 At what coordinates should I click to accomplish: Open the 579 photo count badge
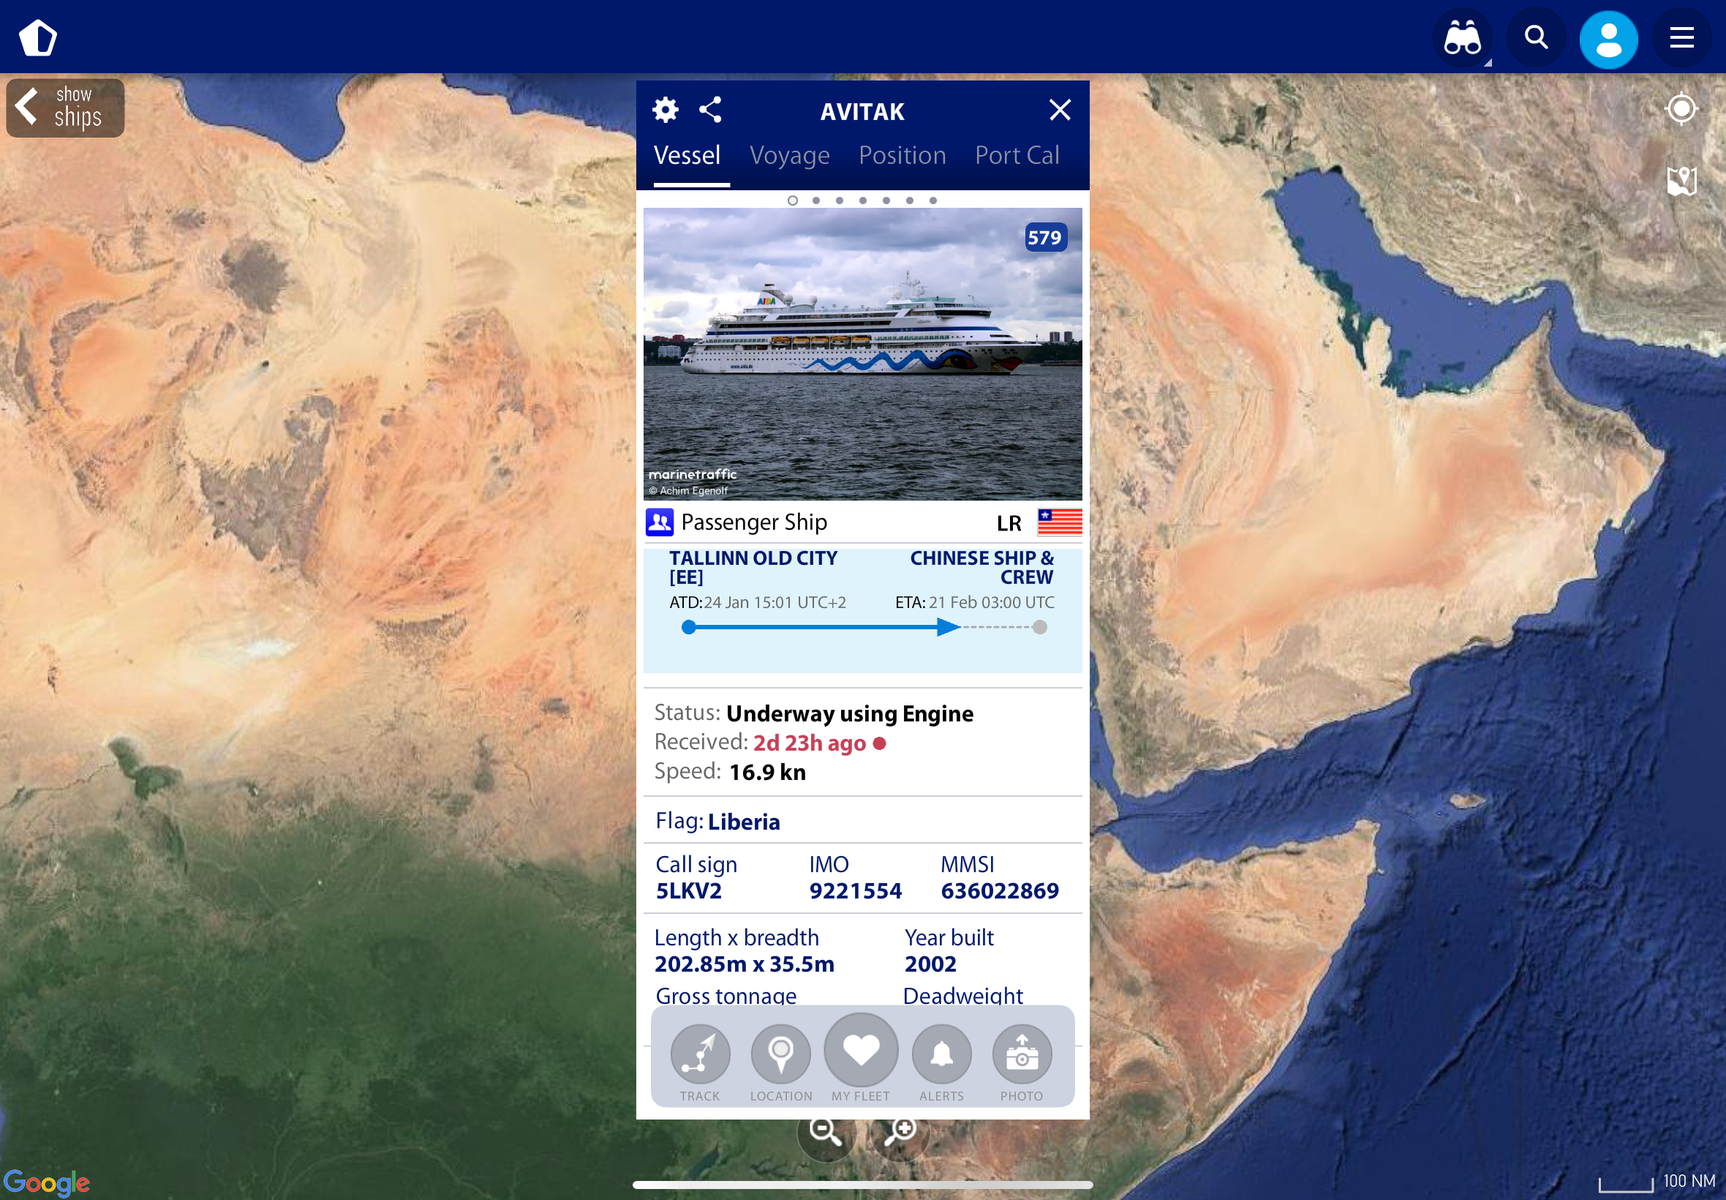(1045, 238)
